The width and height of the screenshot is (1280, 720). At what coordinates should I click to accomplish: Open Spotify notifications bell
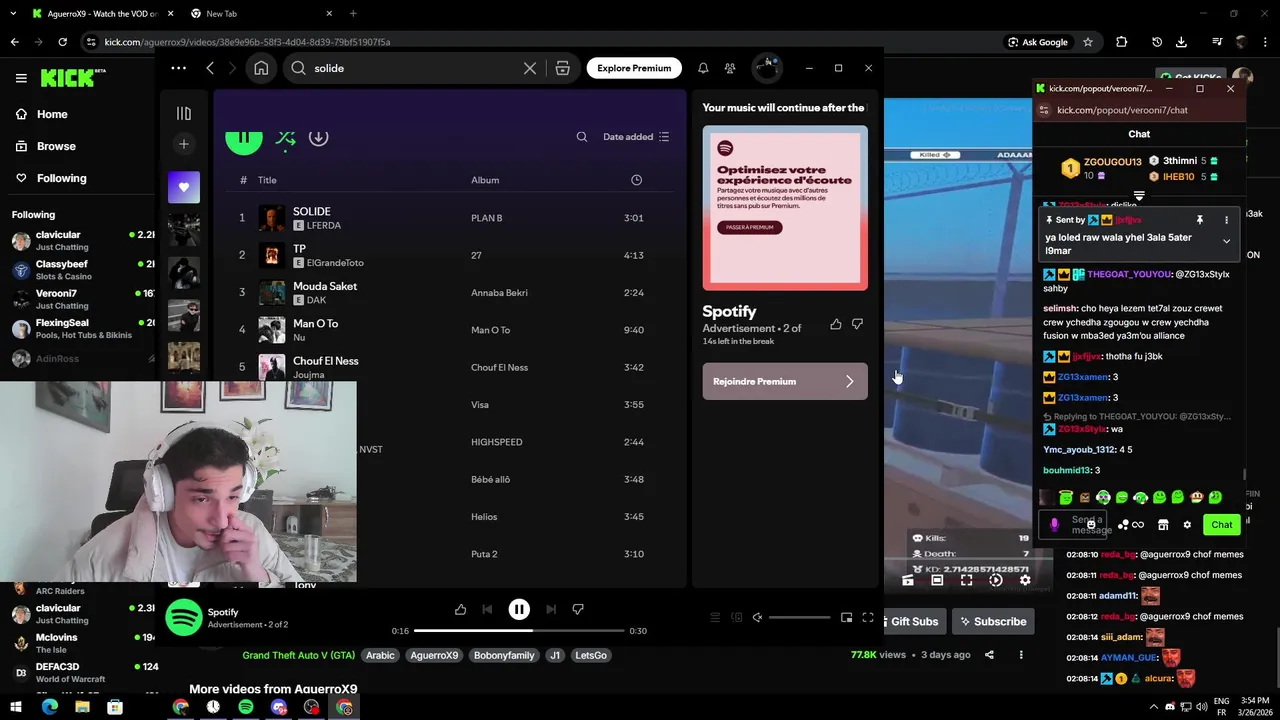(x=703, y=68)
